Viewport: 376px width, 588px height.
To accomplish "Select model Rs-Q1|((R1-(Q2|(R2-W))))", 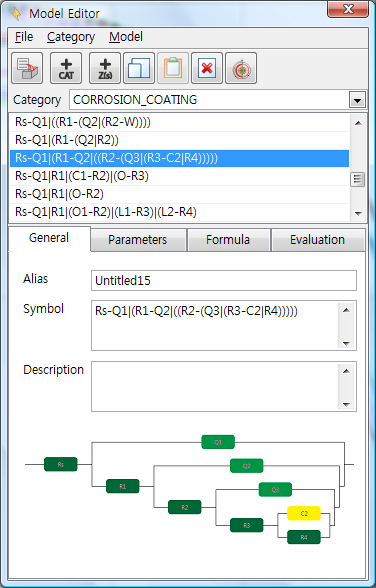I will [x=179, y=122].
